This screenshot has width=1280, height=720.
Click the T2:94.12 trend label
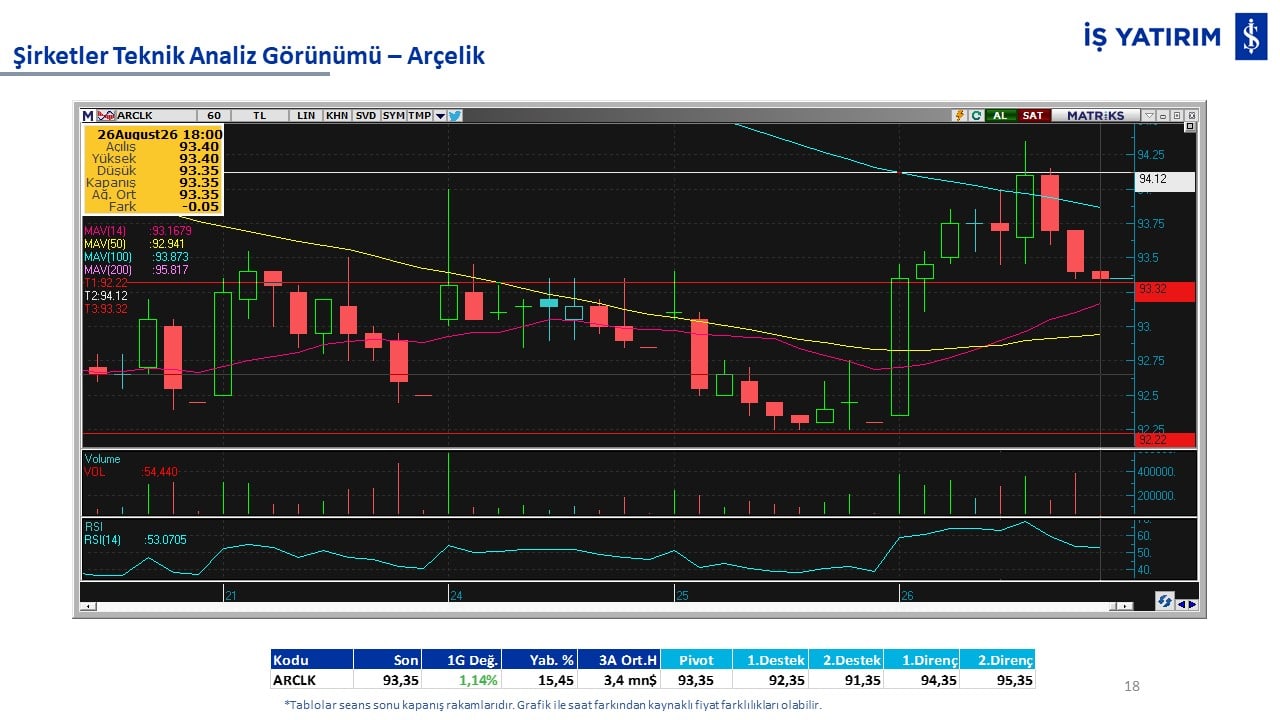tap(106, 296)
